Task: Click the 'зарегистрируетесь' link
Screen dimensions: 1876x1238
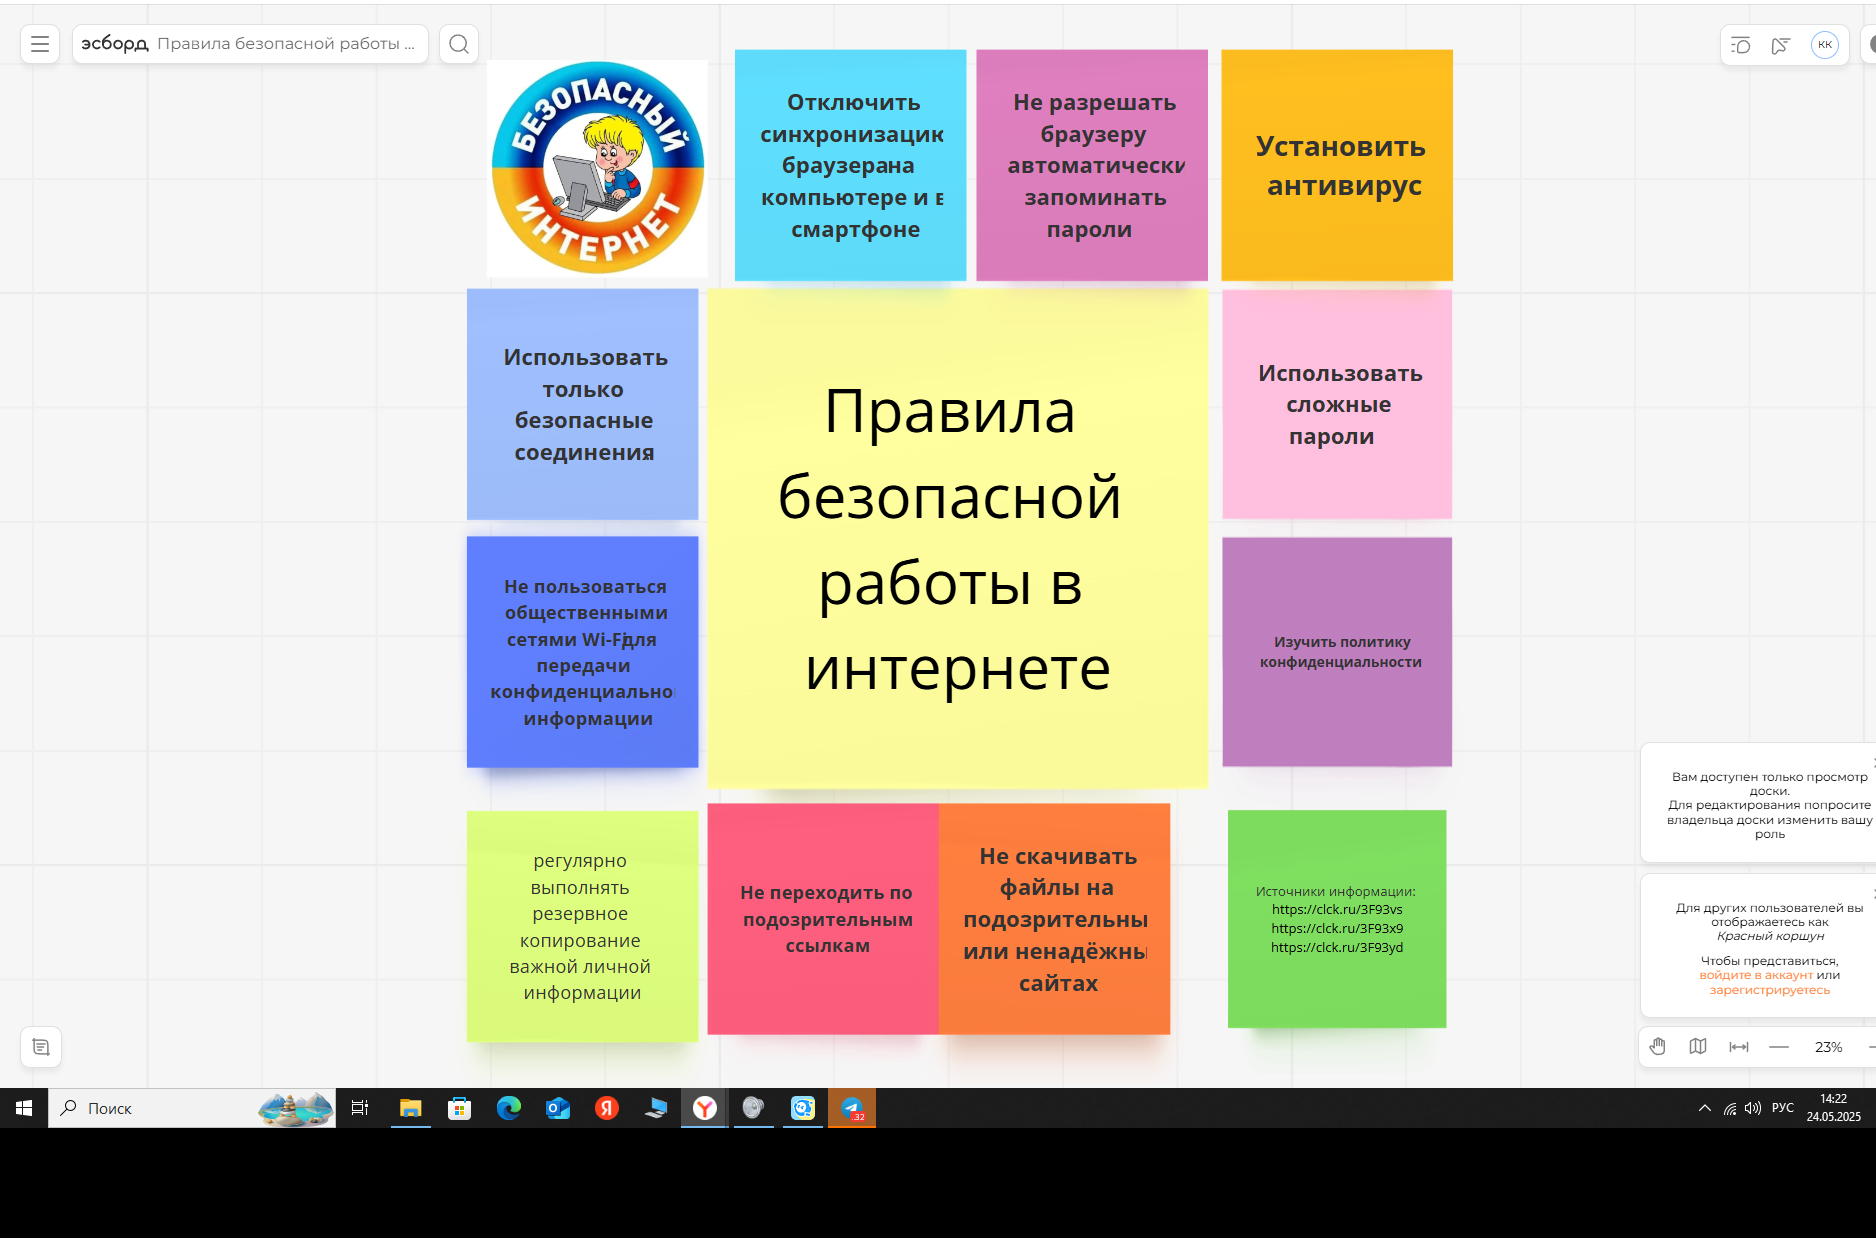Action: (x=1769, y=990)
